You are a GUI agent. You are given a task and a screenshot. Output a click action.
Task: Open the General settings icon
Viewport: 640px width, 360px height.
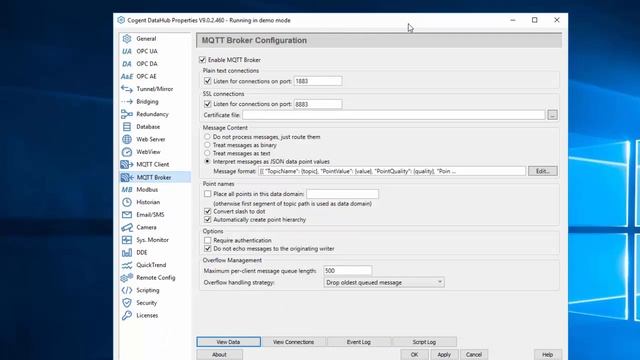pos(127,38)
